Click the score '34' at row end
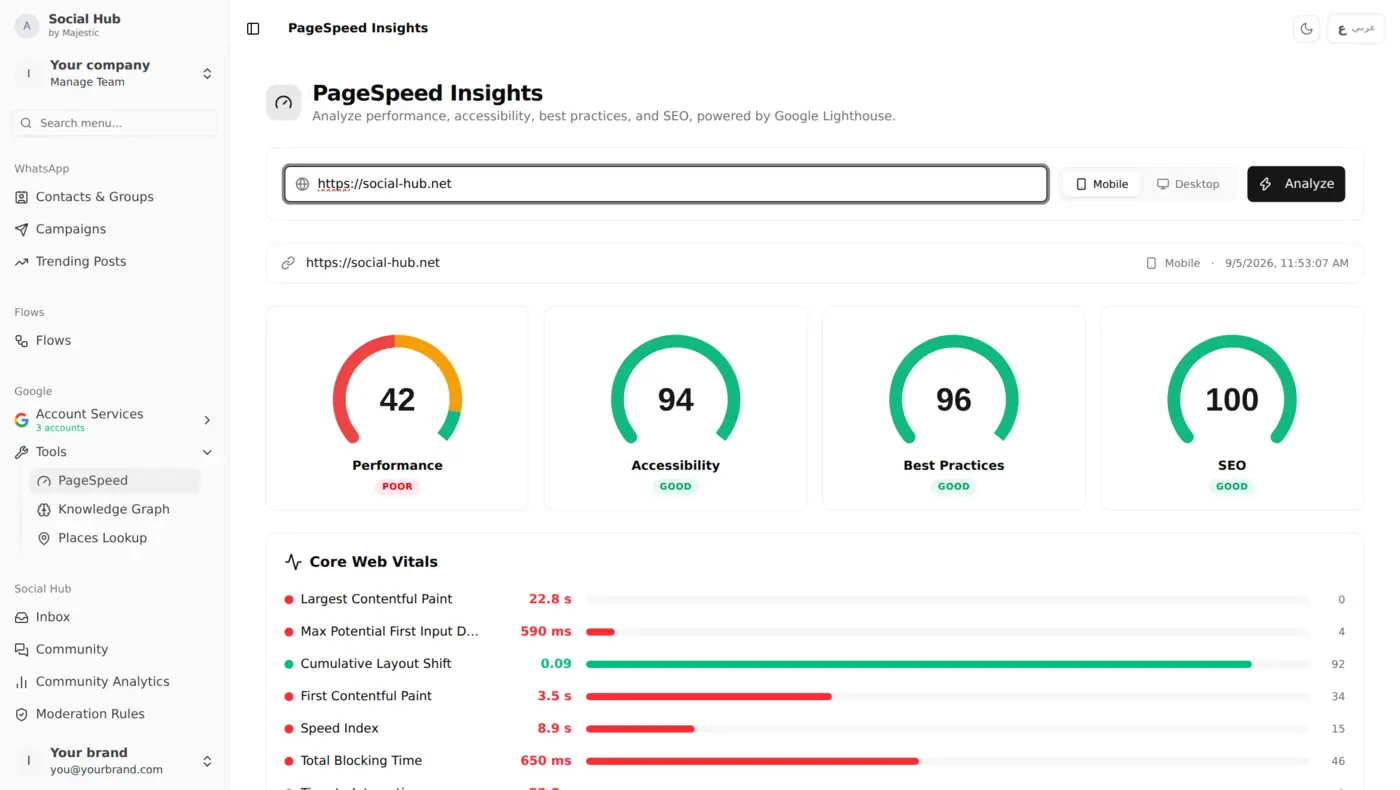This screenshot has height=790, width=1400. [1338, 696]
